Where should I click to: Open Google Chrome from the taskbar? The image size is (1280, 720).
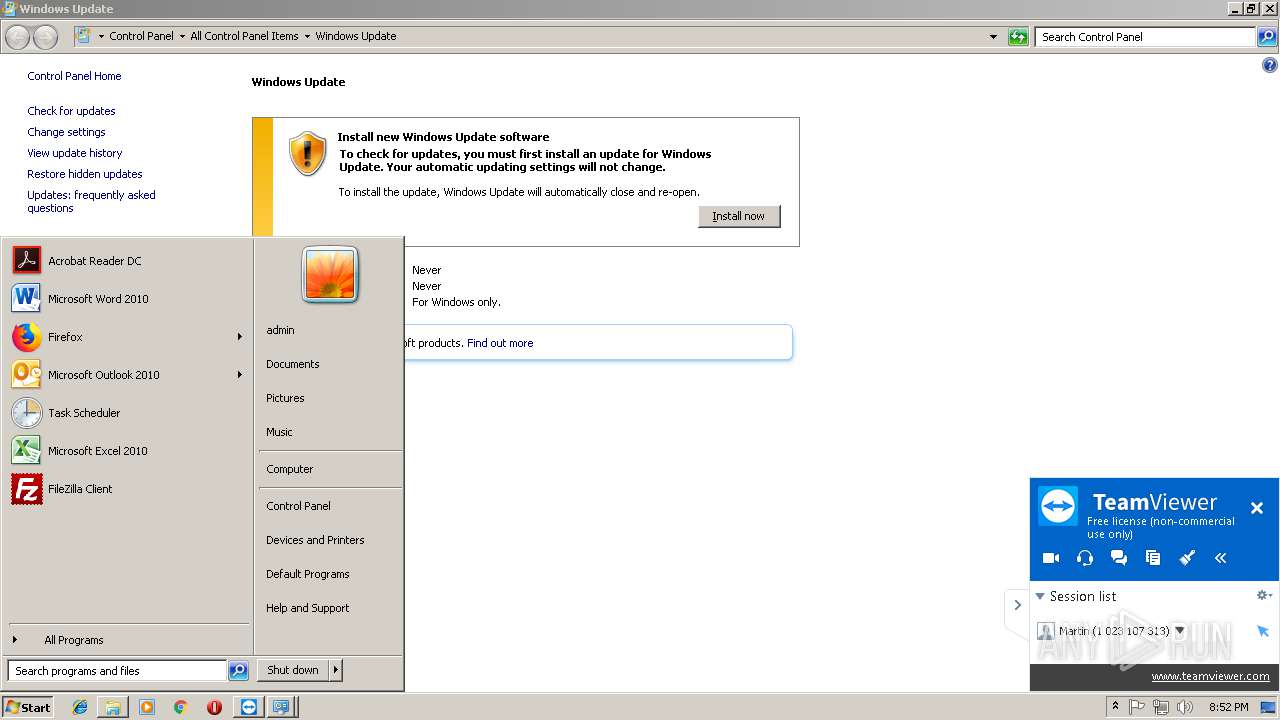(180, 707)
